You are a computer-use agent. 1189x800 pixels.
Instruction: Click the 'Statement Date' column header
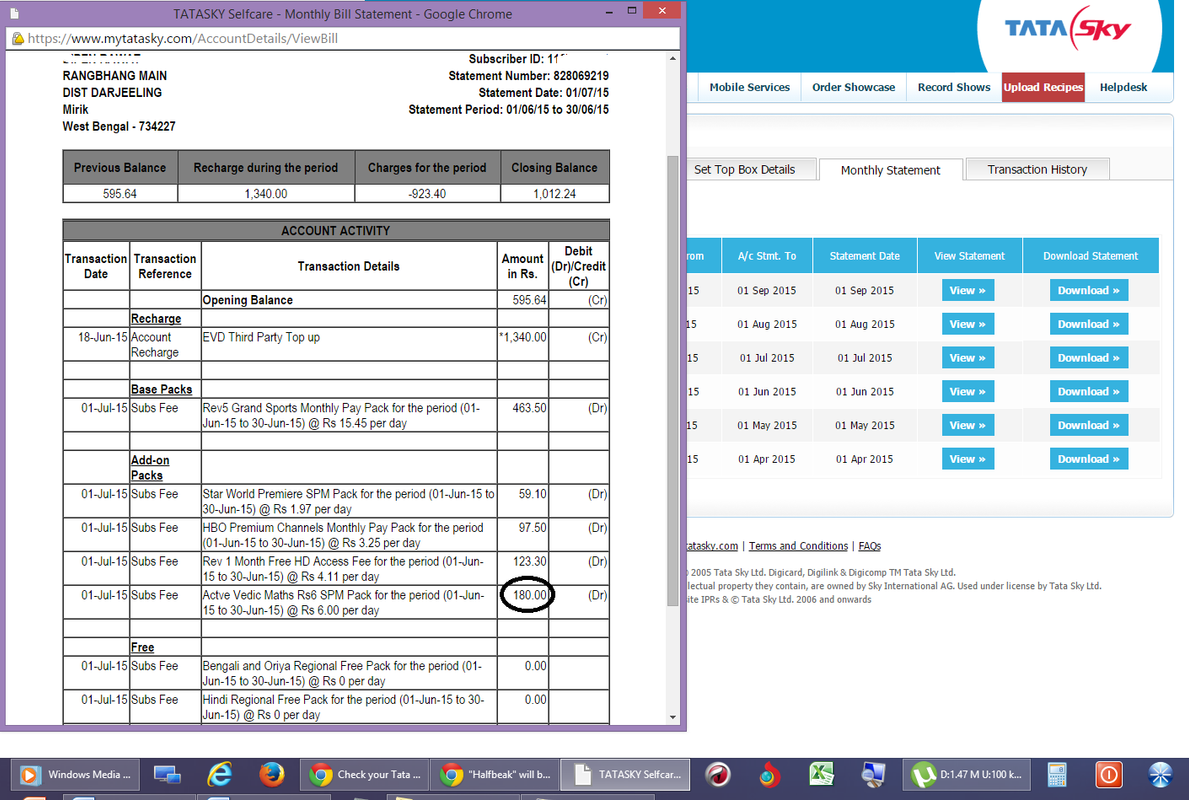(x=864, y=256)
